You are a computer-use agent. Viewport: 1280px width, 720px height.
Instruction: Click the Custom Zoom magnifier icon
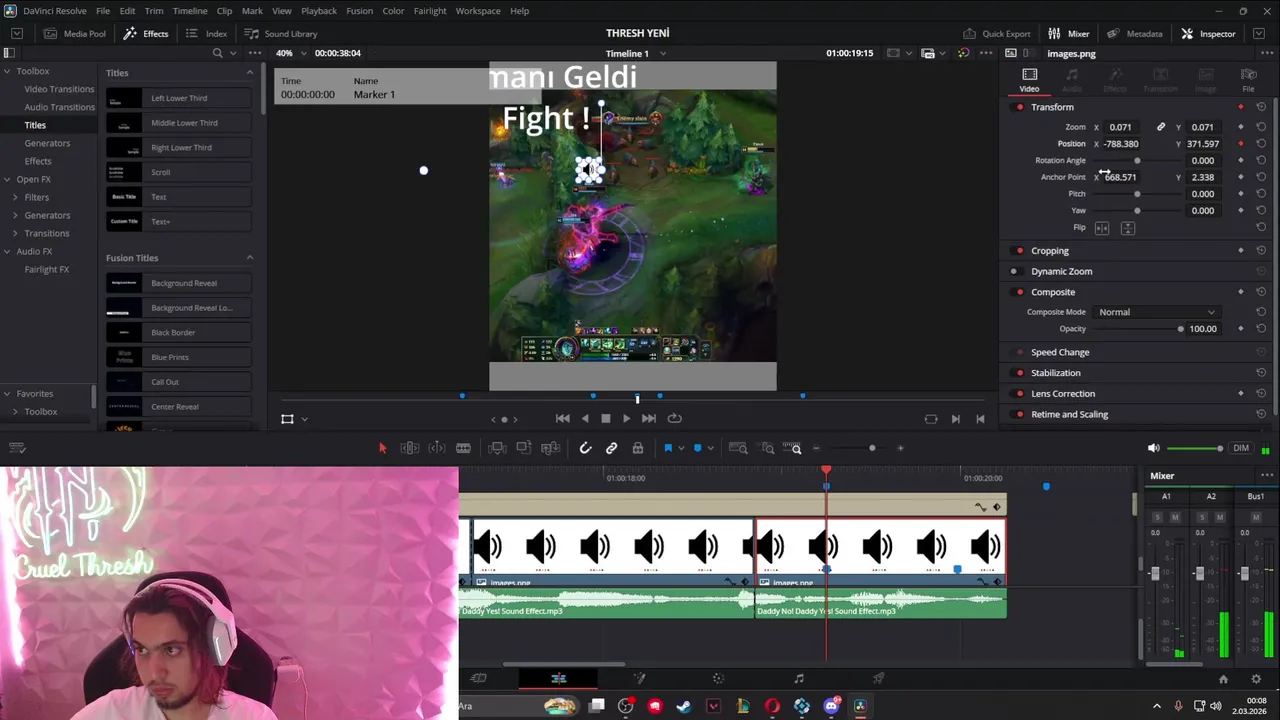(792, 448)
